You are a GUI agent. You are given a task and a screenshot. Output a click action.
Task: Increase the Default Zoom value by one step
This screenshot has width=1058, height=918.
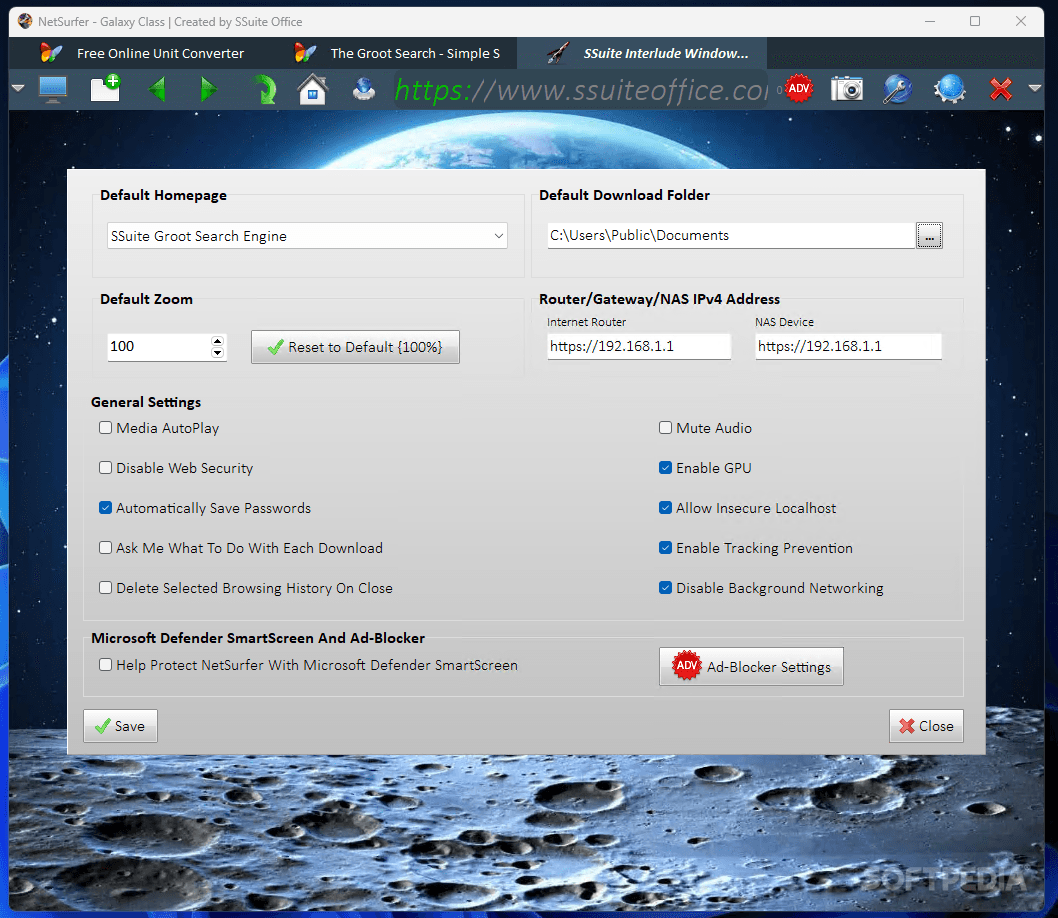click(217, 341)
